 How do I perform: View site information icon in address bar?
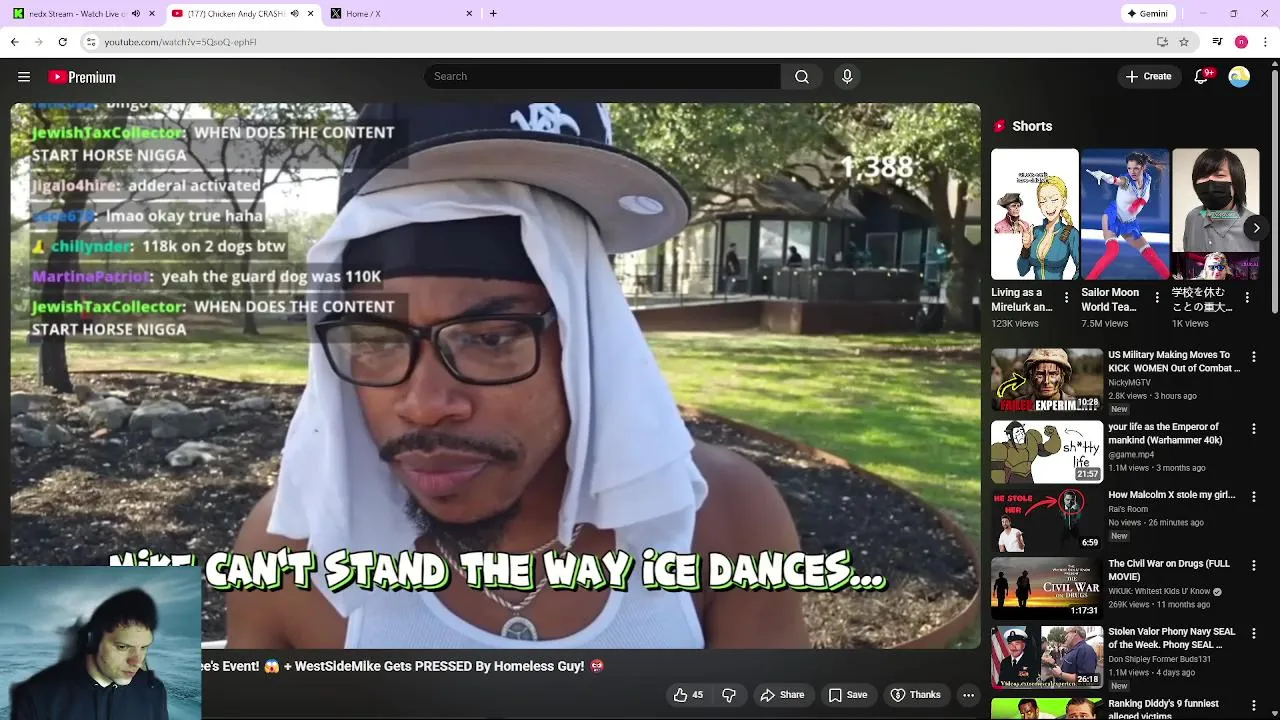(x=90, y=42)
